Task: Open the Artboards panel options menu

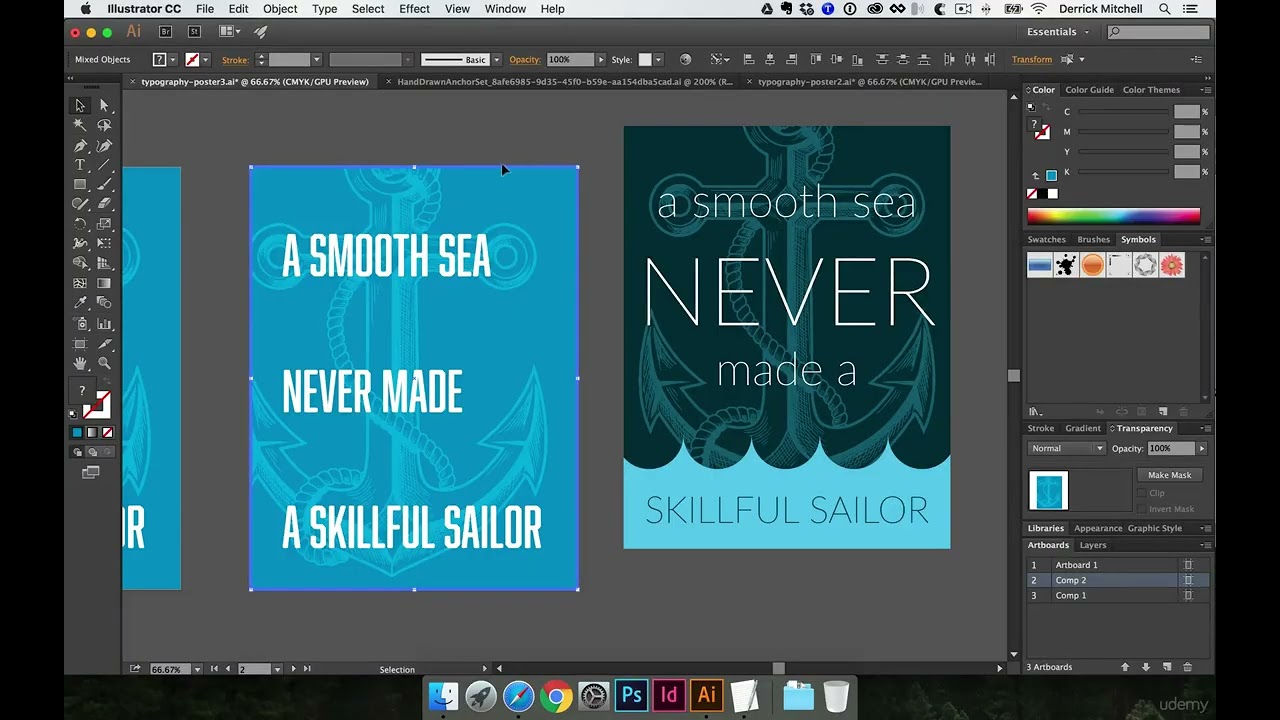Action: tap(1206, 545)
